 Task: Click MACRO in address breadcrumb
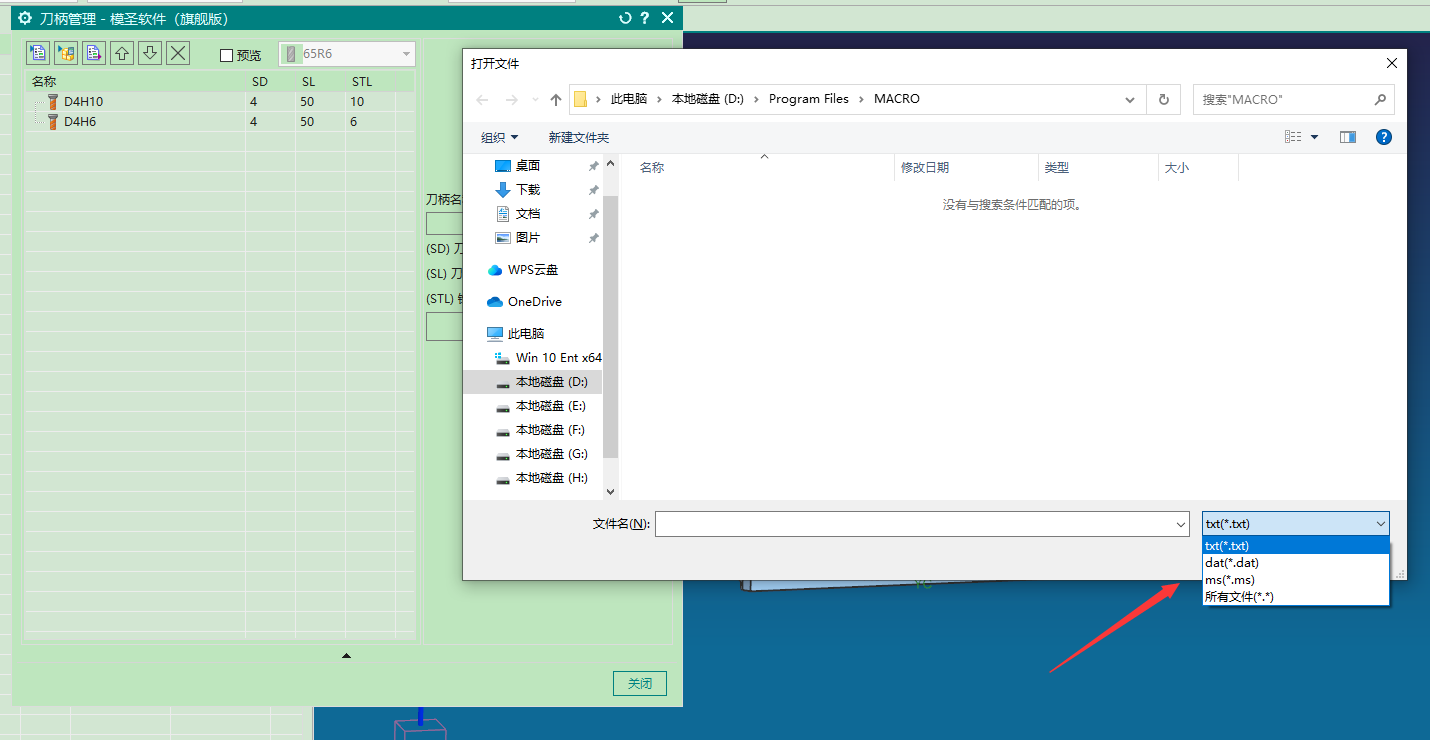(897, 99)
